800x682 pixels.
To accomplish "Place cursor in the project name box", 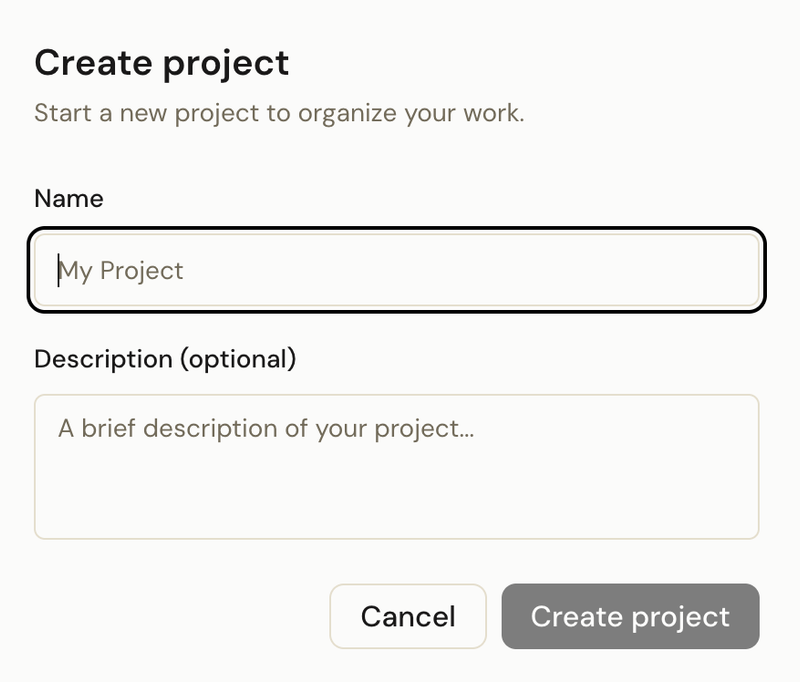I will (x=396, y=270).
